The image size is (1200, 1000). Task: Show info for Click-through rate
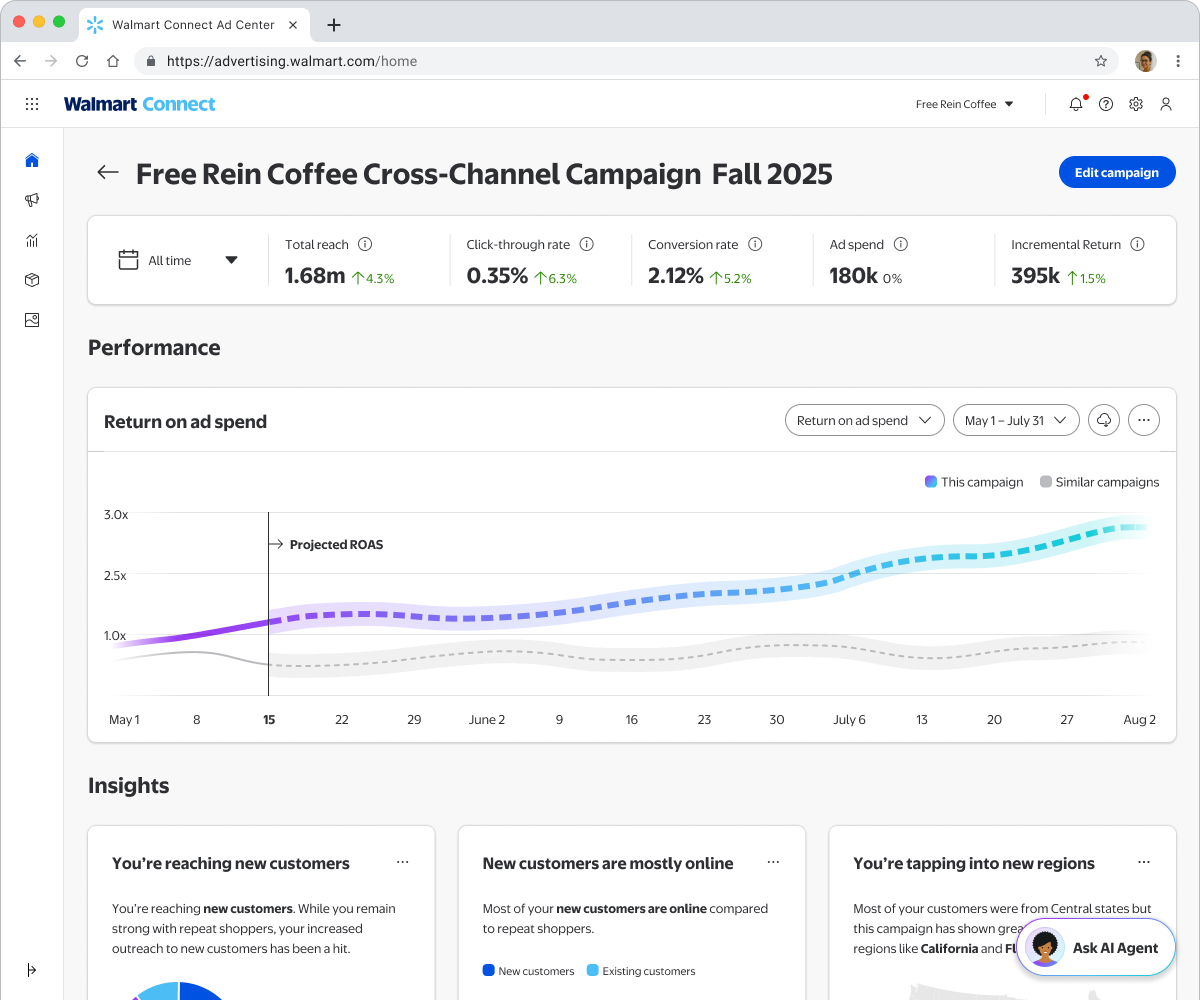[587, 244]
